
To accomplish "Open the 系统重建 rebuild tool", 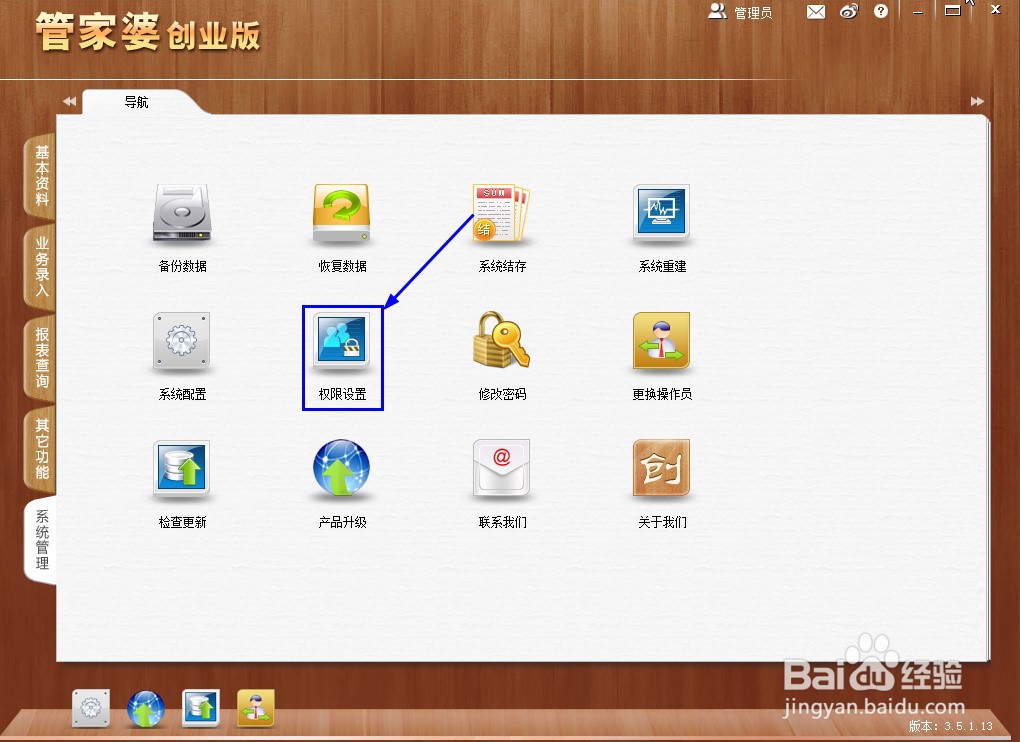I will (x=661, y=213).
